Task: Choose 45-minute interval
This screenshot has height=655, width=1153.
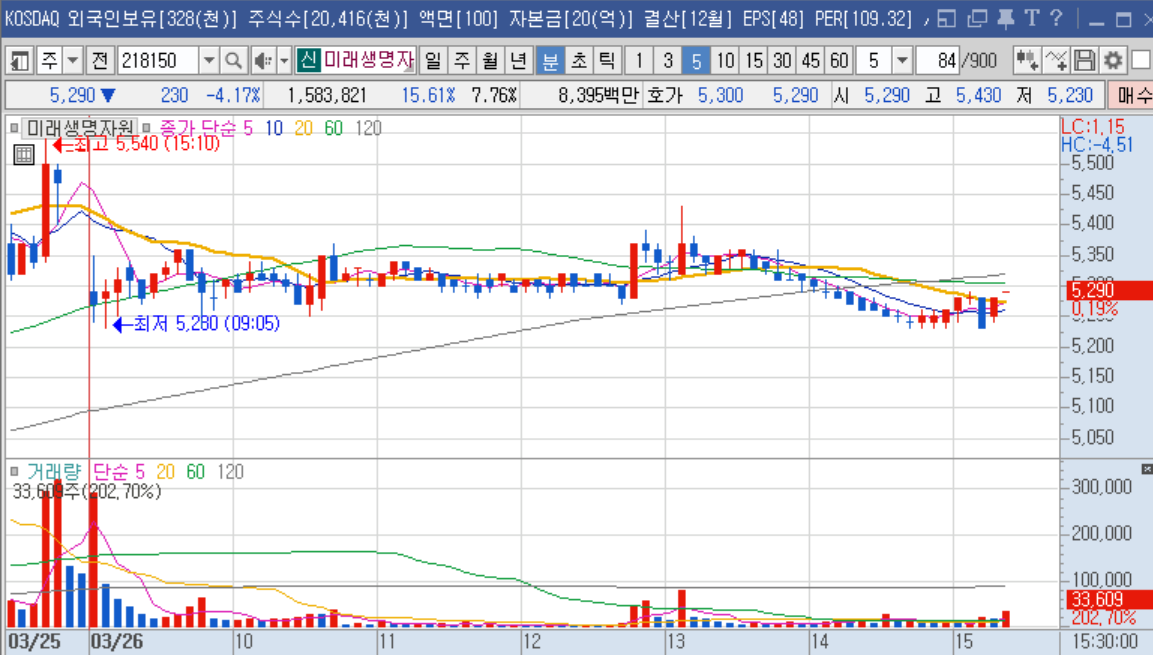Action: [x=811, y=60]
